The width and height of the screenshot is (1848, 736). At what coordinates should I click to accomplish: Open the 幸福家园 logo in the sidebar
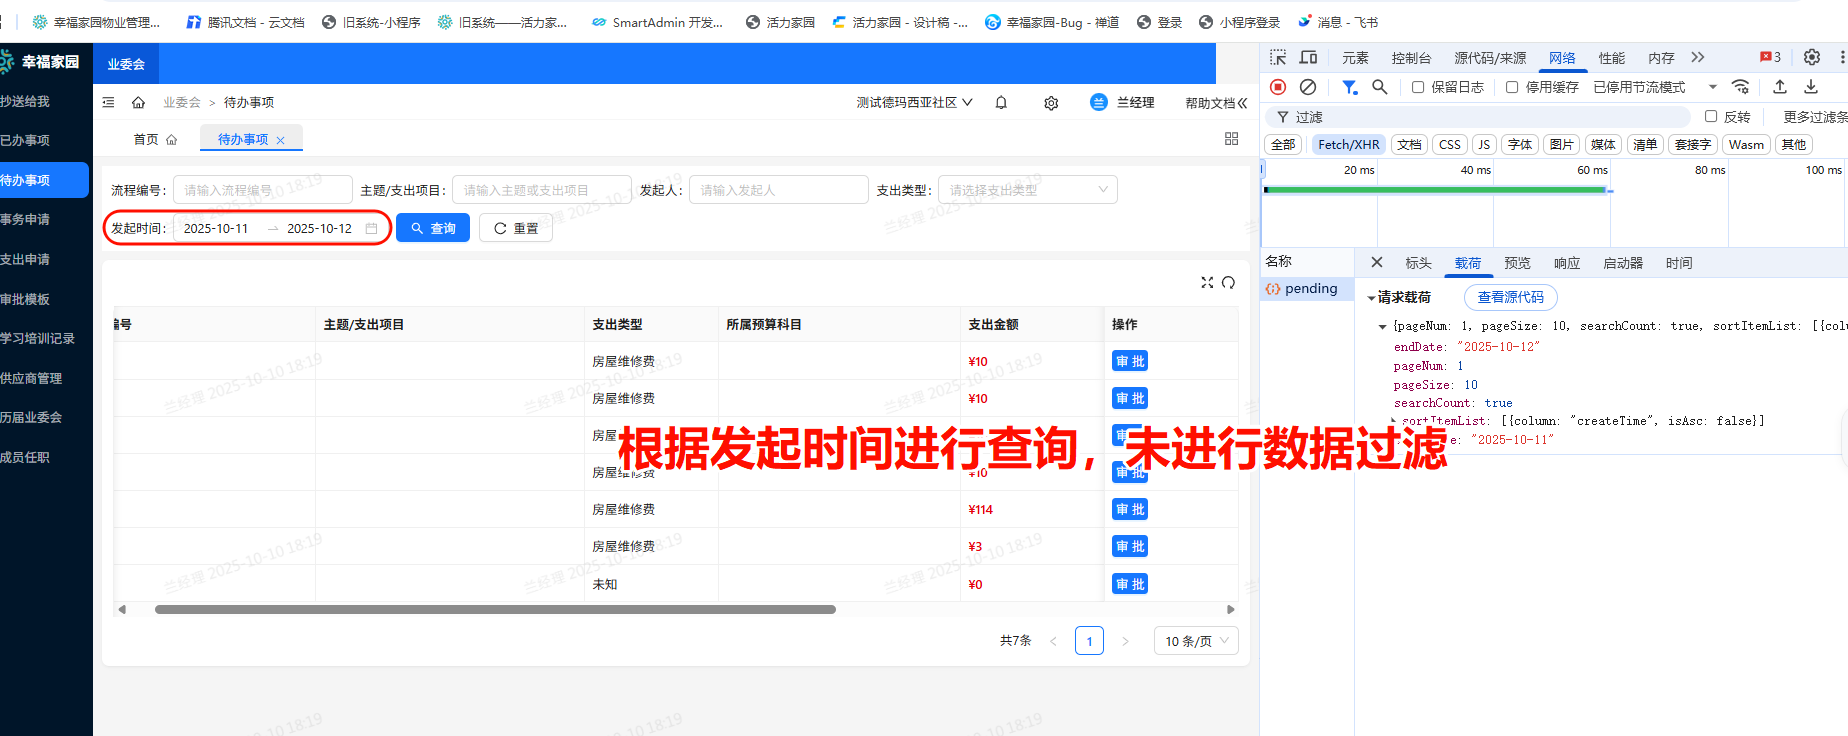click(41, 62)
